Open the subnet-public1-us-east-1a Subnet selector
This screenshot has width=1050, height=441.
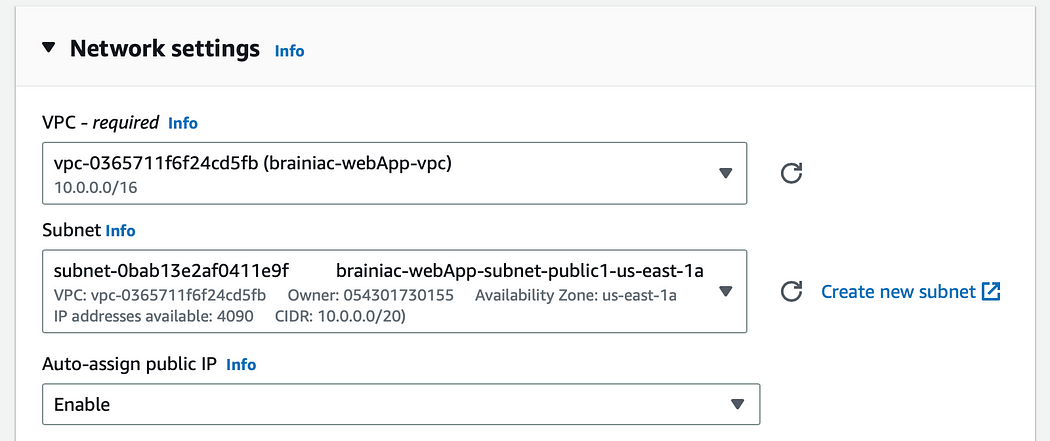click(x=394, y=291)
